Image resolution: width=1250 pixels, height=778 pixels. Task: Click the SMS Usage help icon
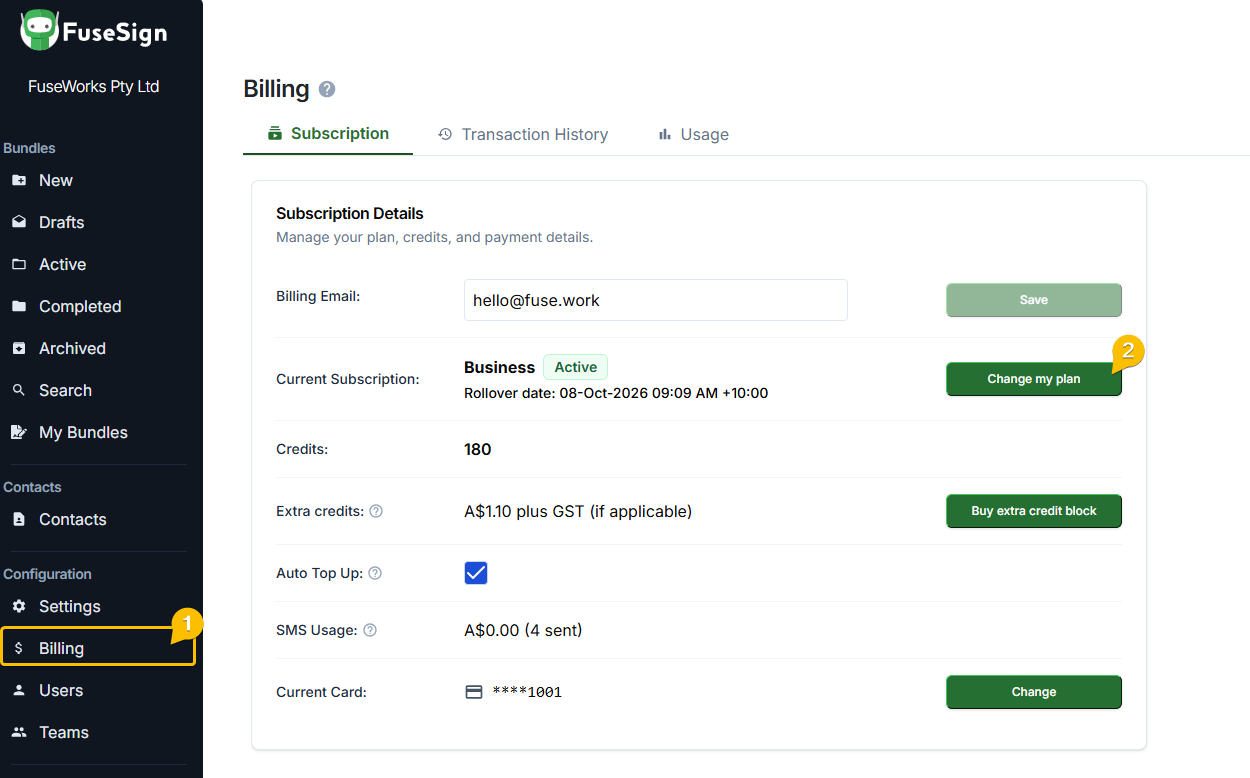tap(370, 630)
